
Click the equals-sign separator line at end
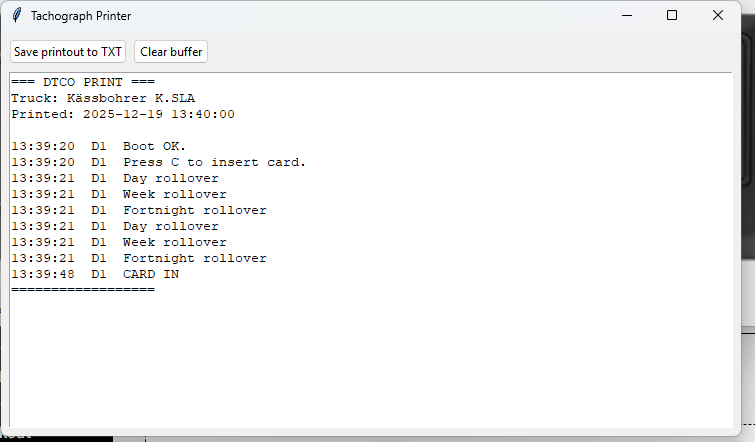83,290
